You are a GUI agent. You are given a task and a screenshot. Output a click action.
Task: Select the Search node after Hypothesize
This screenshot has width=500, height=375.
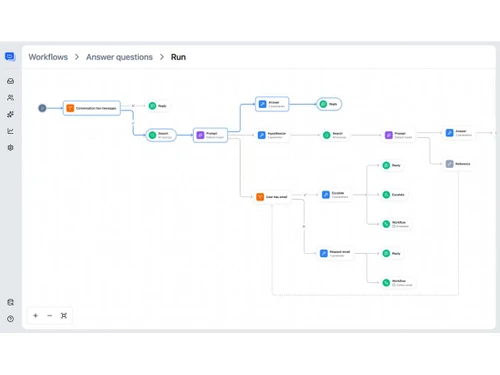click(x=335, y=135)
